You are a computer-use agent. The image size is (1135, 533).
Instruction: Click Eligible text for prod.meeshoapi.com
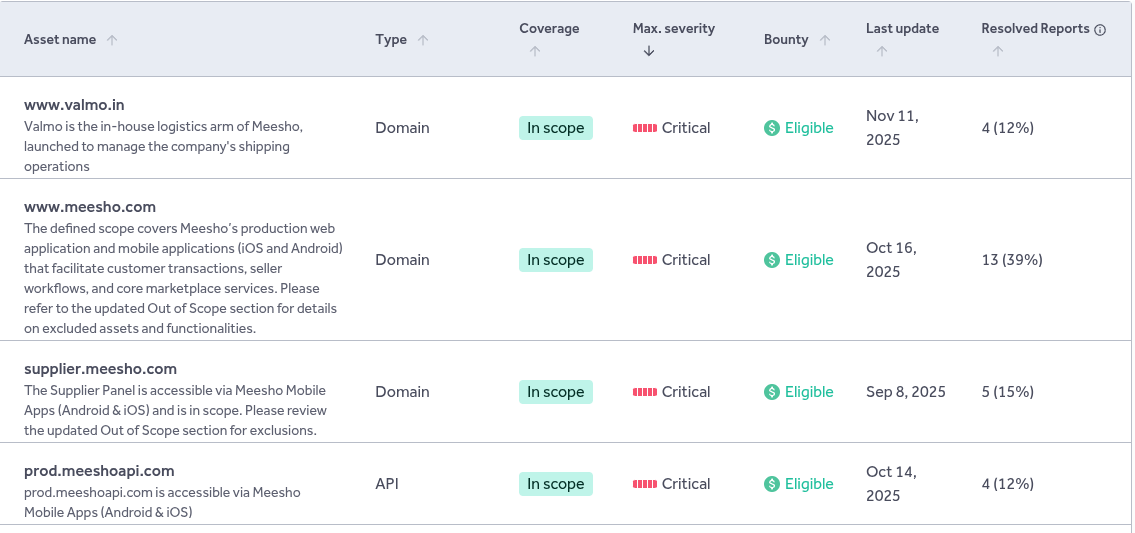pos(809,484)
